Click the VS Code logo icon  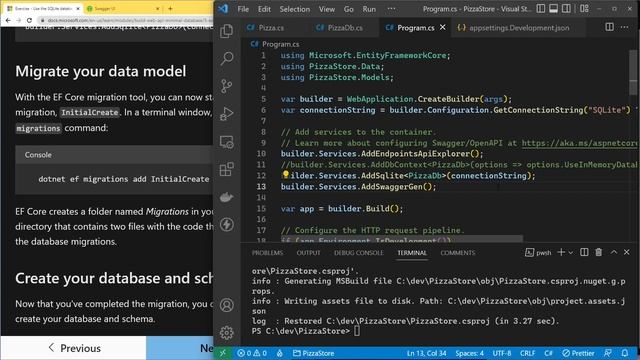(223, 9)
